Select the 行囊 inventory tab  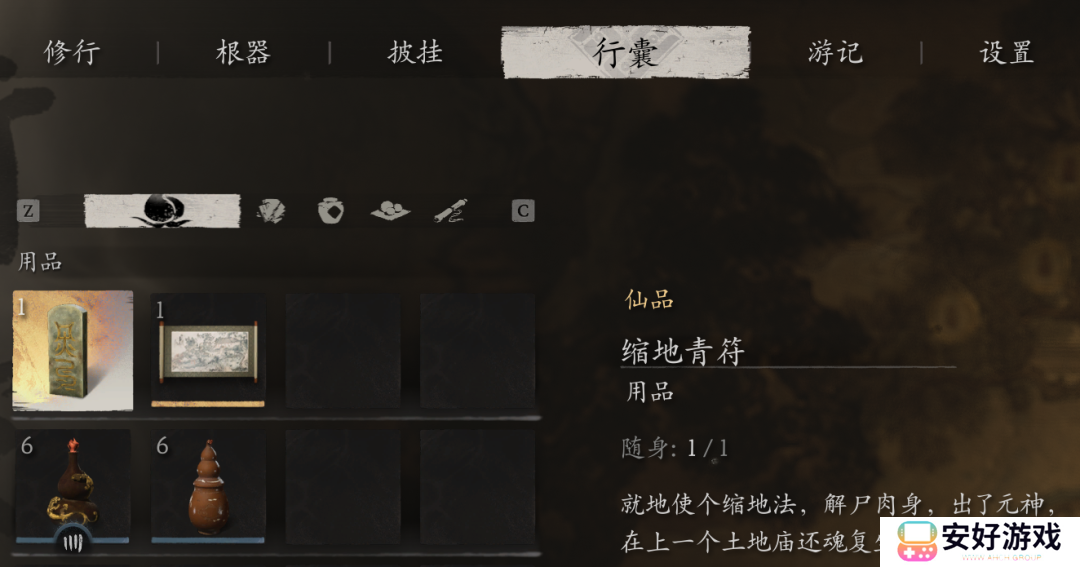(625, 52)
